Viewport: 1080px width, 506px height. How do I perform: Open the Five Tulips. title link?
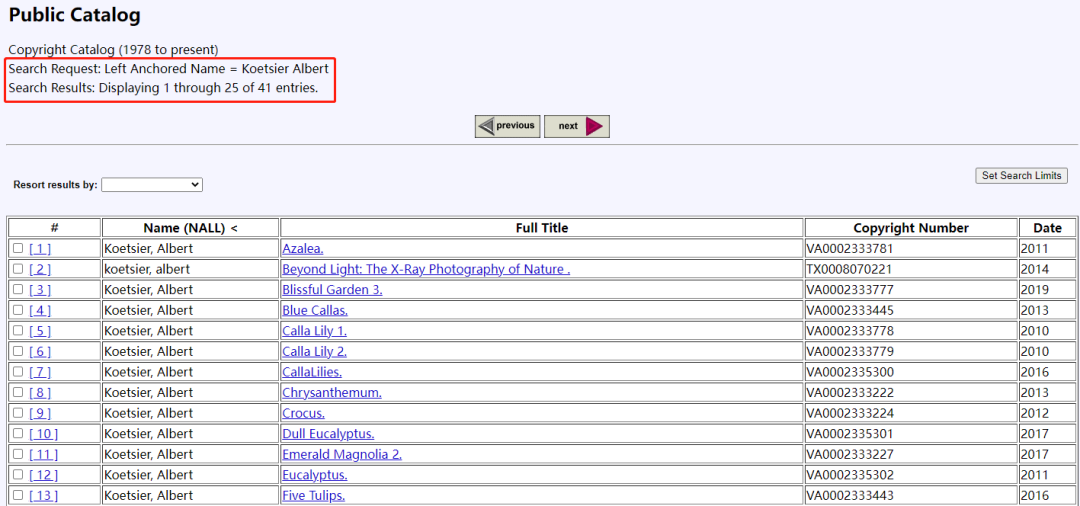coord(313,496)
